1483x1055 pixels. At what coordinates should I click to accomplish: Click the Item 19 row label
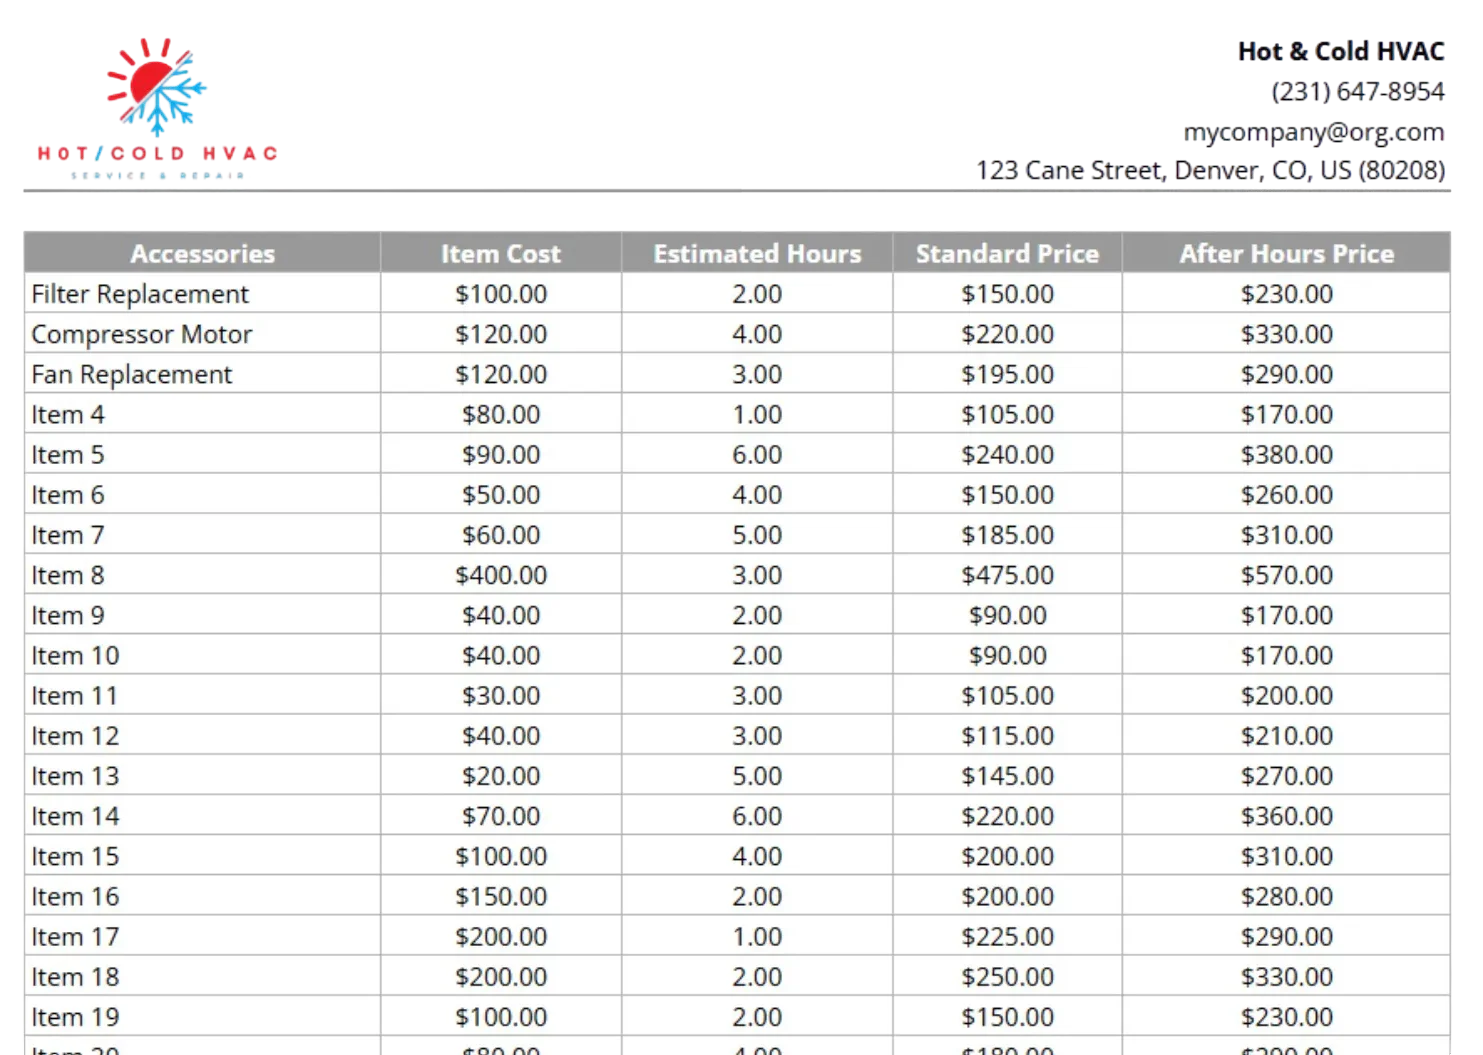click(x=75, y=1017)
